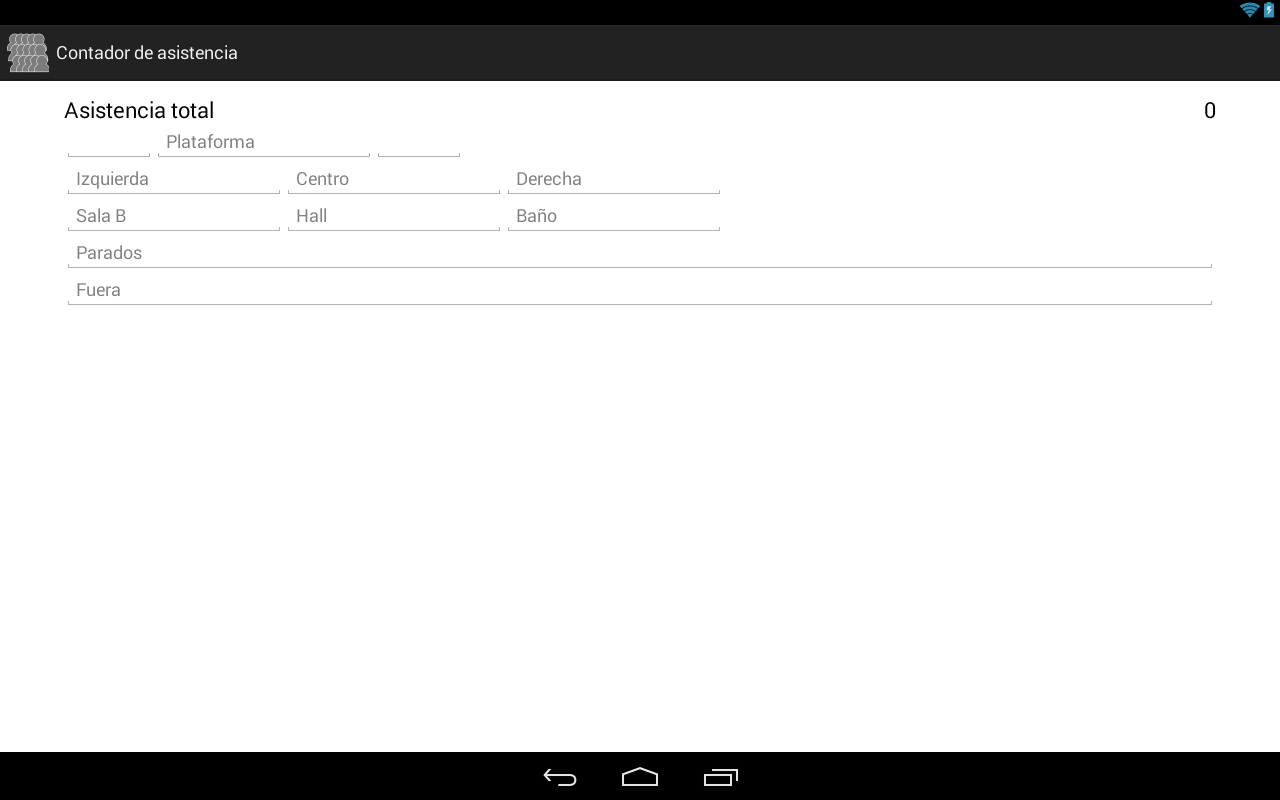Focus the Sala B input field
Viewport: 1280px width, 800px height.
(x=174, y=216)
